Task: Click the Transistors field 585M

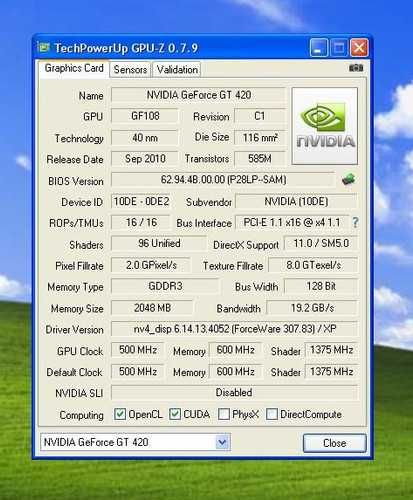Action: 260,159
